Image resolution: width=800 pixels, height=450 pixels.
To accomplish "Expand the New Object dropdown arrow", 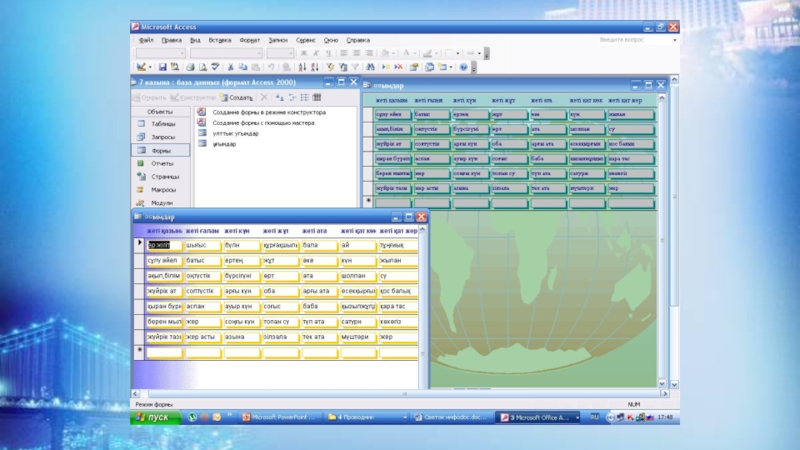I will click(451, 67).
